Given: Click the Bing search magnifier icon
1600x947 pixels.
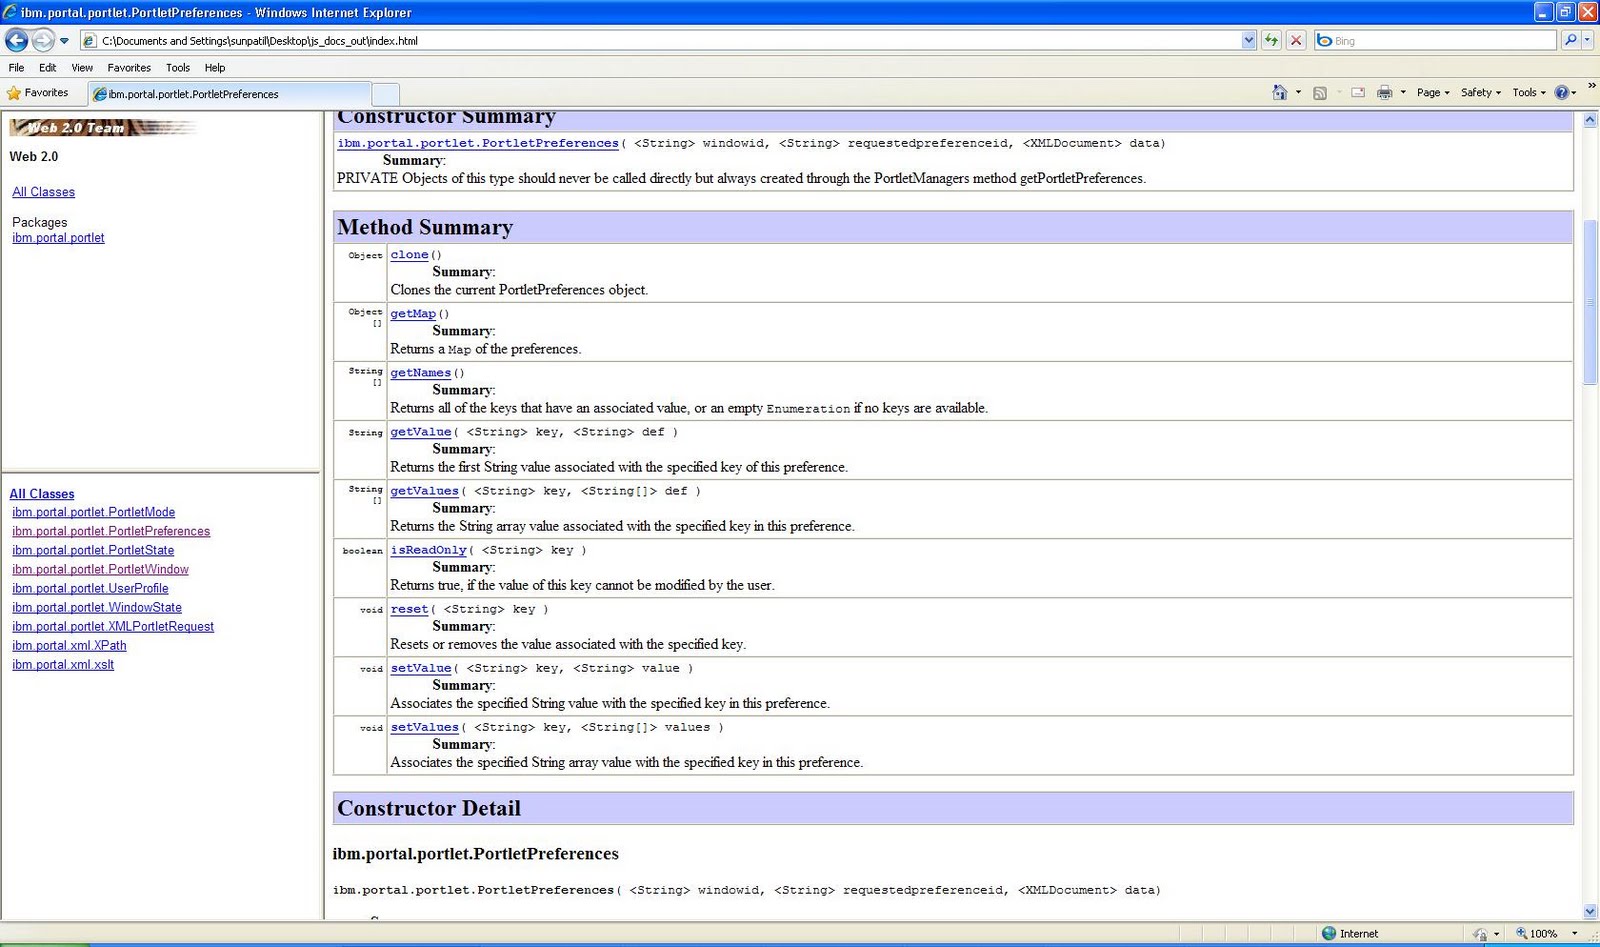Looking at the screenshot, I should pos(1570,40).
